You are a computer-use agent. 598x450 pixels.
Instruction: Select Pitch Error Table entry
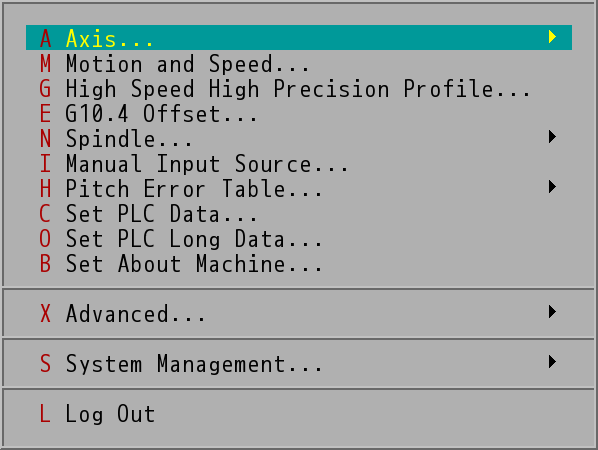[299, 188]
